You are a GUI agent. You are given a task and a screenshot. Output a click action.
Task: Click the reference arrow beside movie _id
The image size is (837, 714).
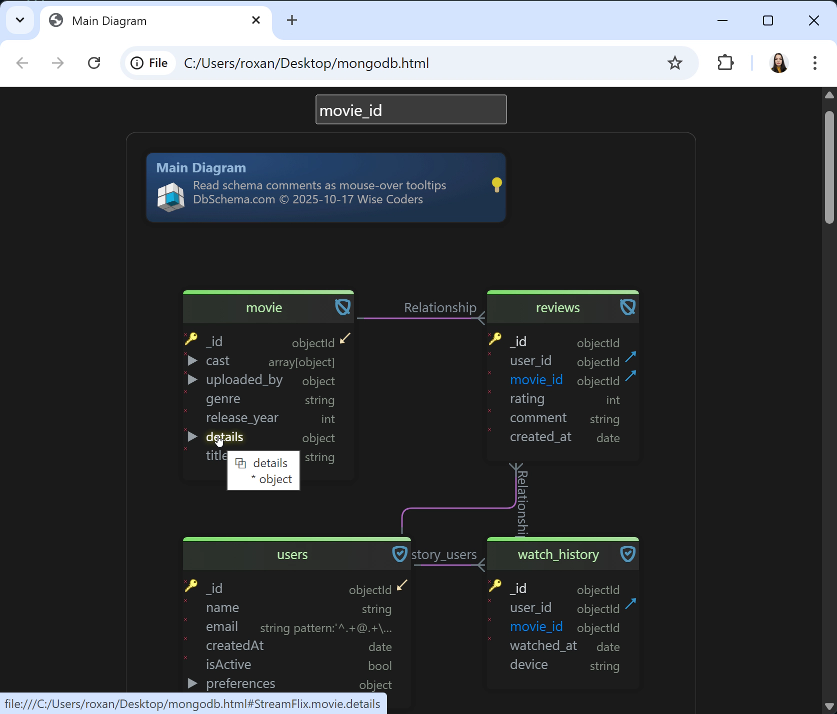pyautogui.click(x=345, y=338)
